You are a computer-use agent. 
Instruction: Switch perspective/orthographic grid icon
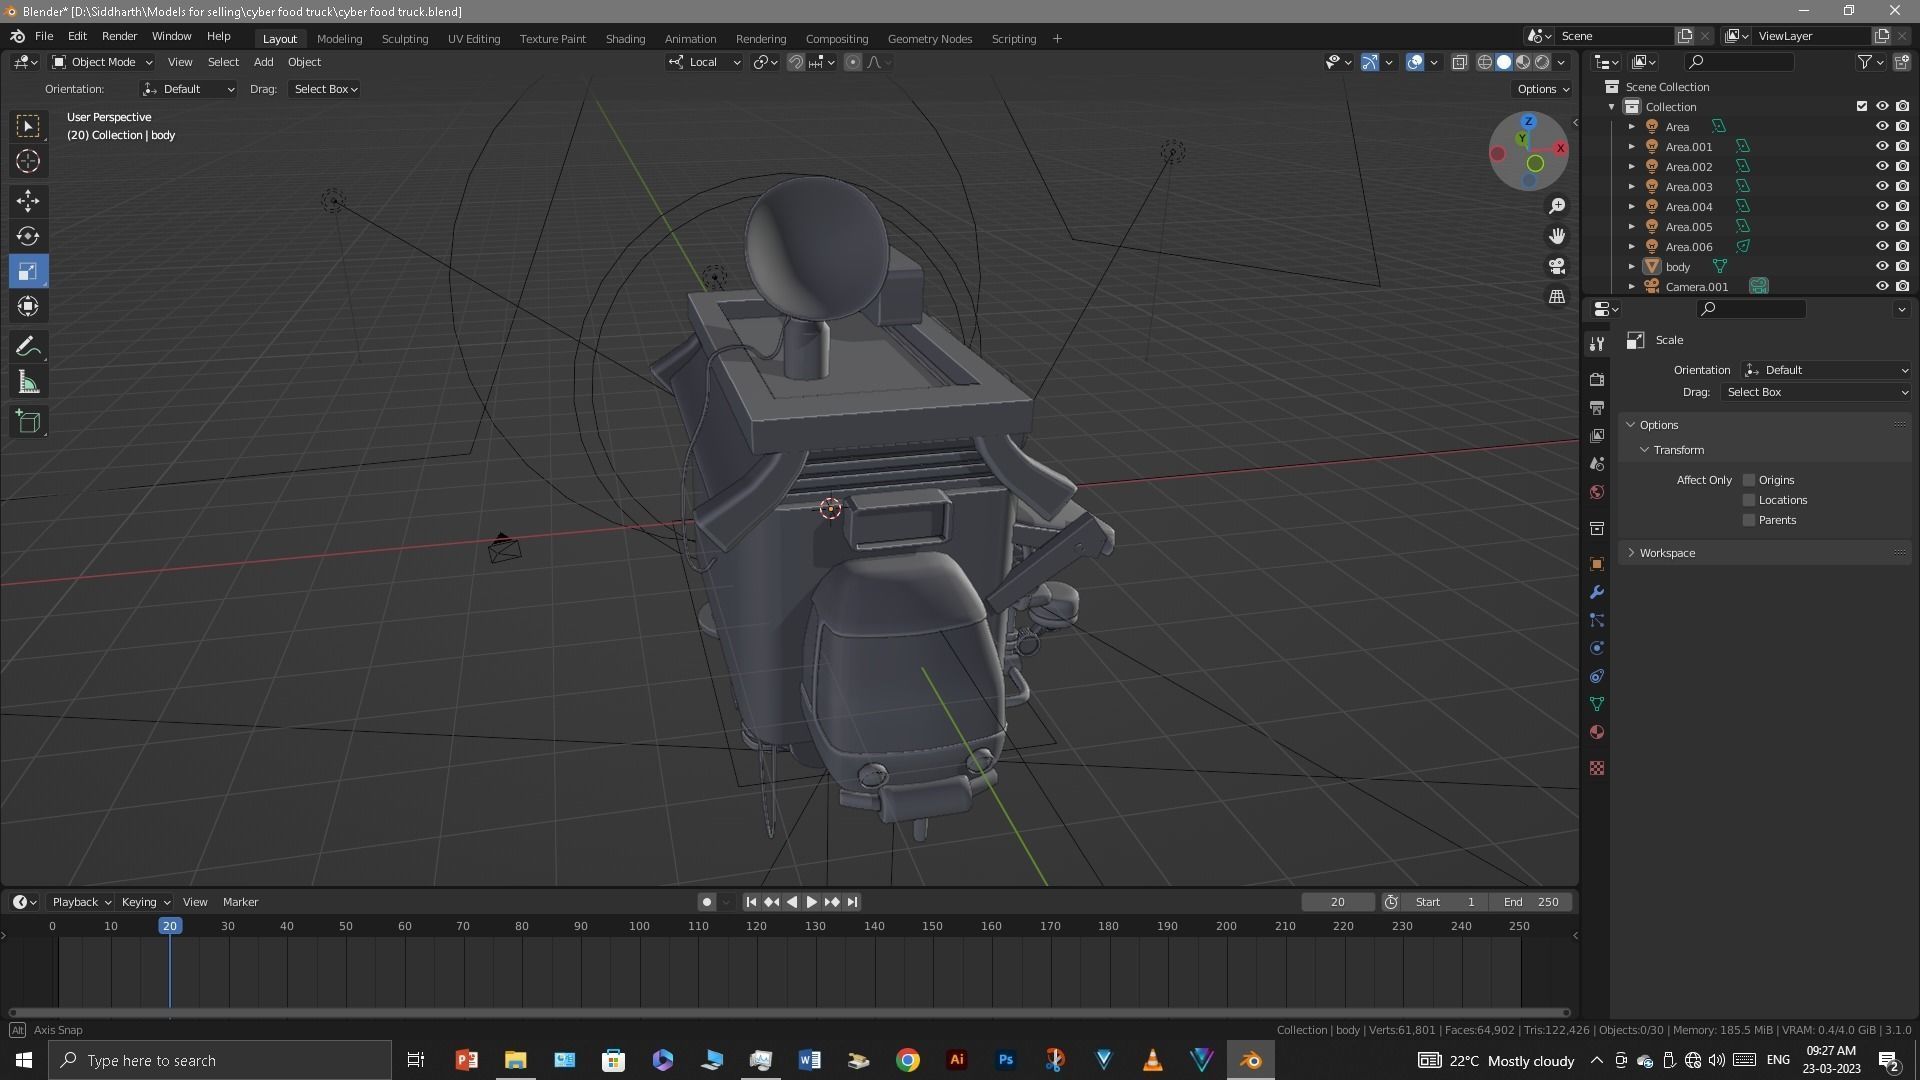click(1557, 296)
